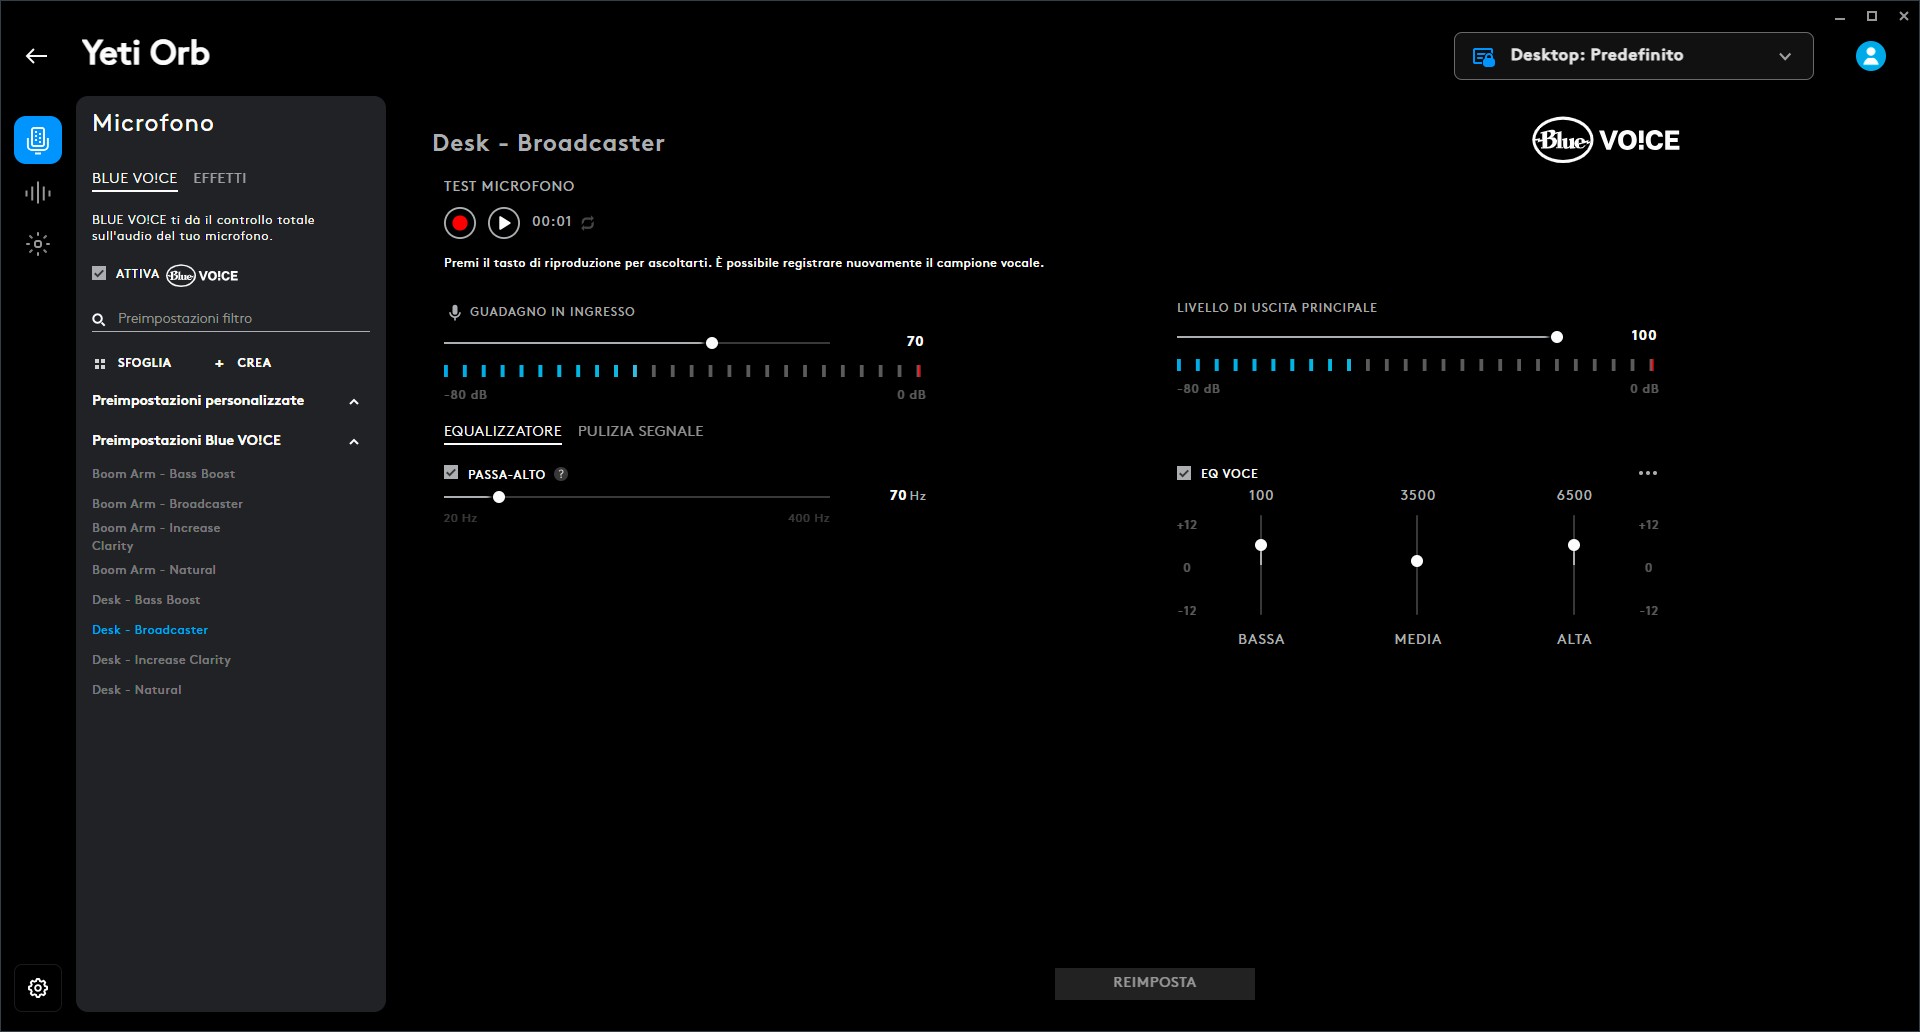Play back the recorded microphone sample

504,223
